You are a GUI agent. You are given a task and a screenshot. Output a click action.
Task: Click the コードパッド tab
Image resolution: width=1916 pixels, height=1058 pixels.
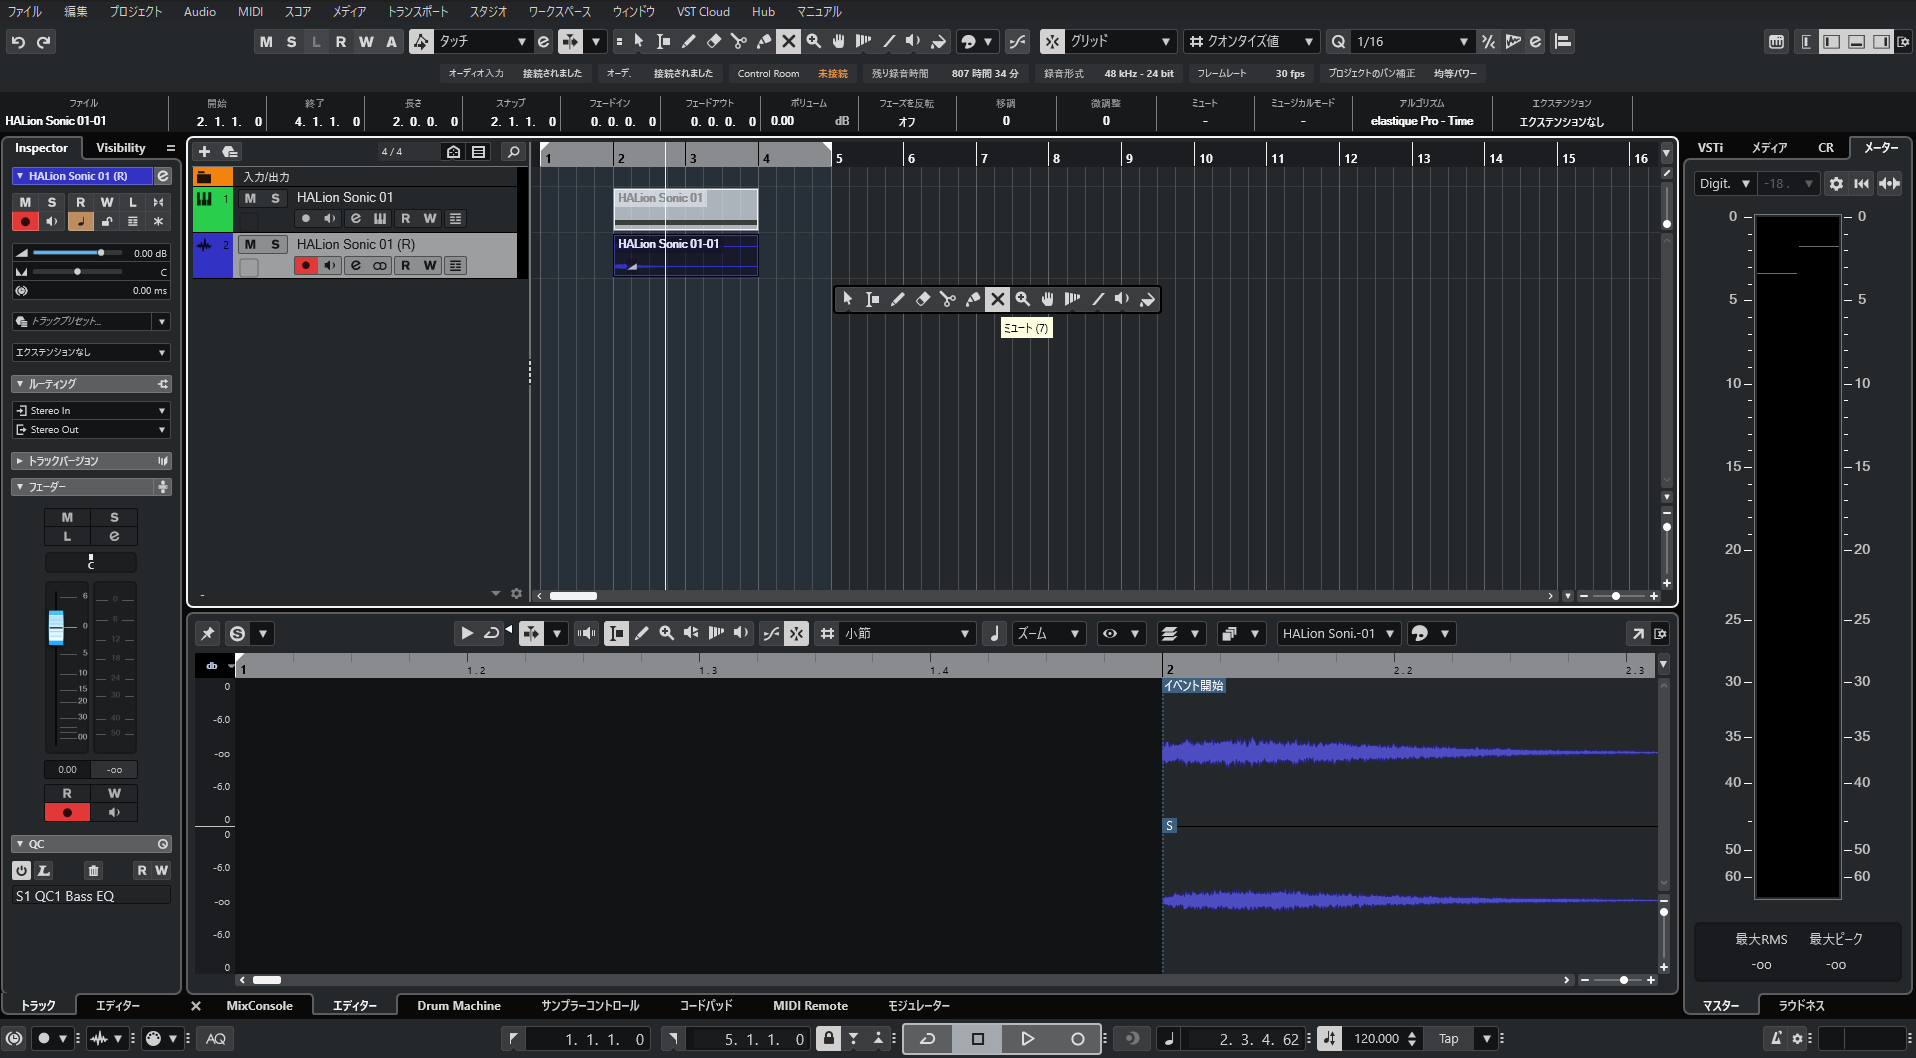706,1006
